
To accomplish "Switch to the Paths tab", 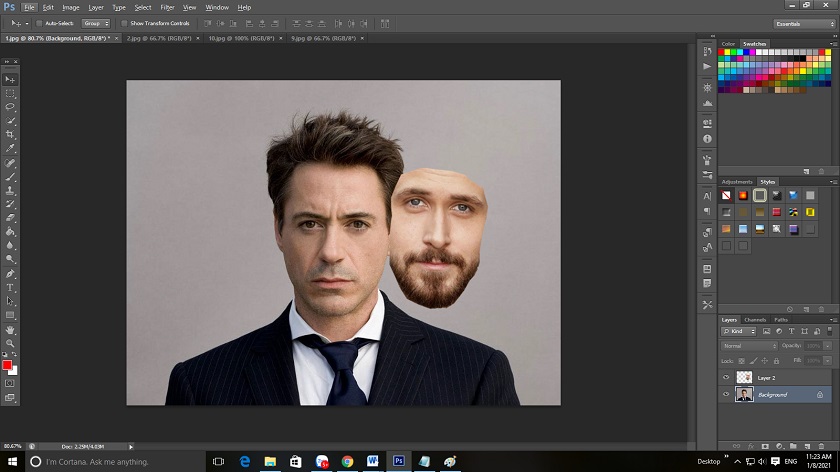I will [x=781, y=320].
